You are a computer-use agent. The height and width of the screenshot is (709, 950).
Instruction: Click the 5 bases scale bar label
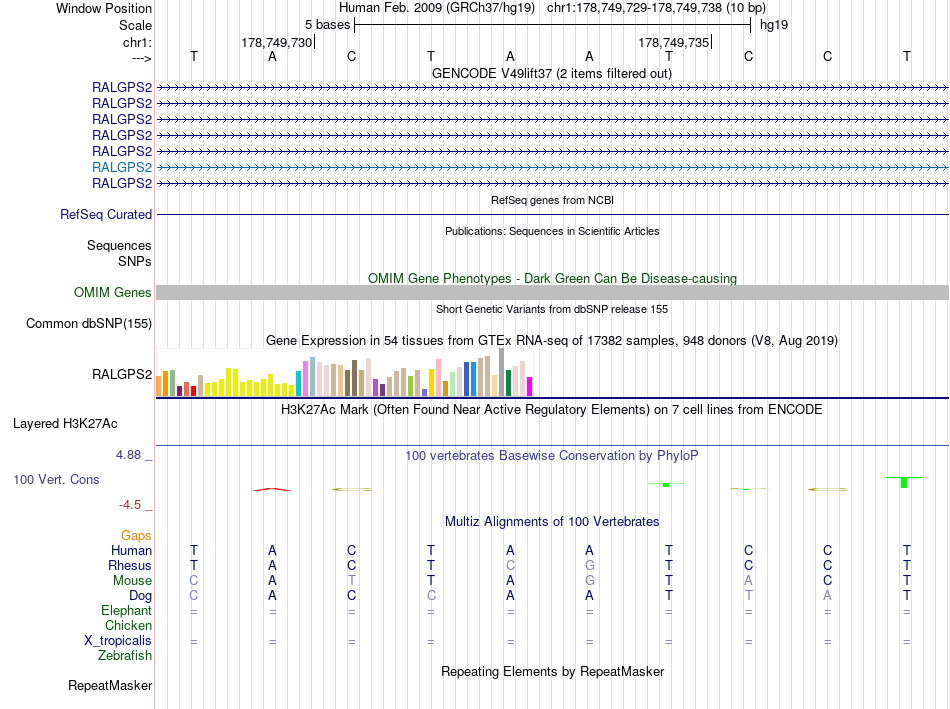pyautogui.click(x=327, y=25)
